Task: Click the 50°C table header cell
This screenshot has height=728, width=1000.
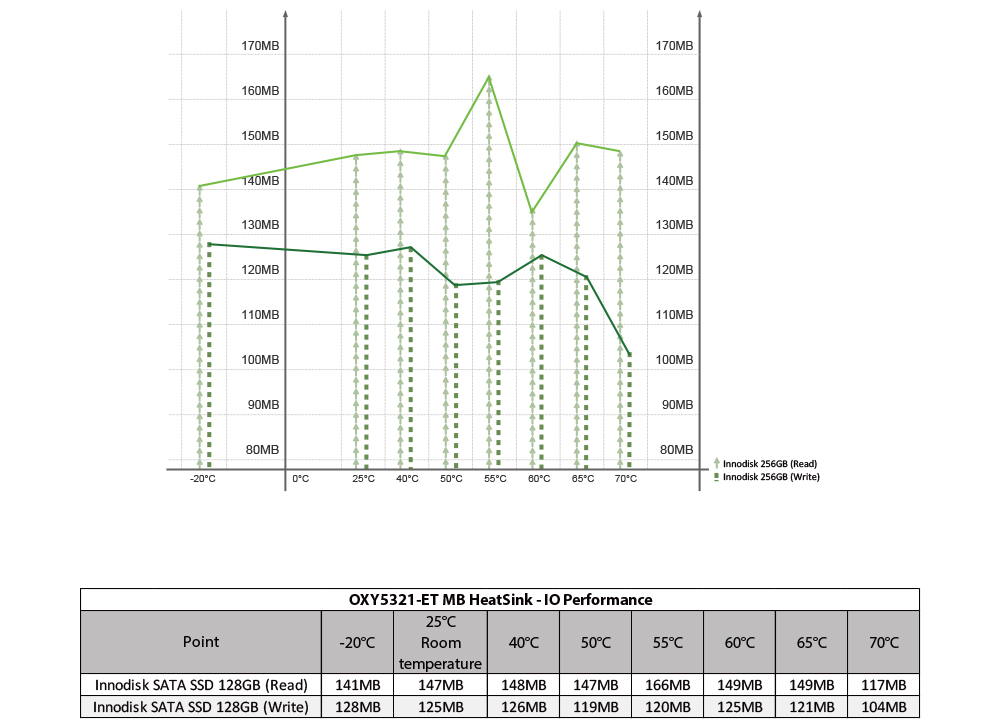Action: (x=596, y=642)
